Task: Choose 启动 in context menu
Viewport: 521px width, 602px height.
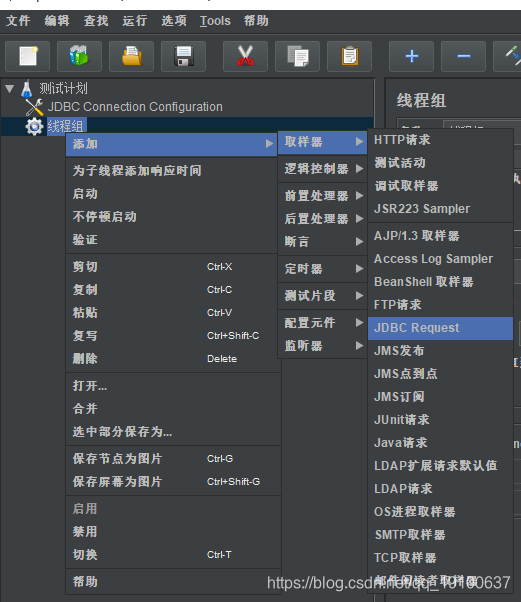Action: click(171, 194)
